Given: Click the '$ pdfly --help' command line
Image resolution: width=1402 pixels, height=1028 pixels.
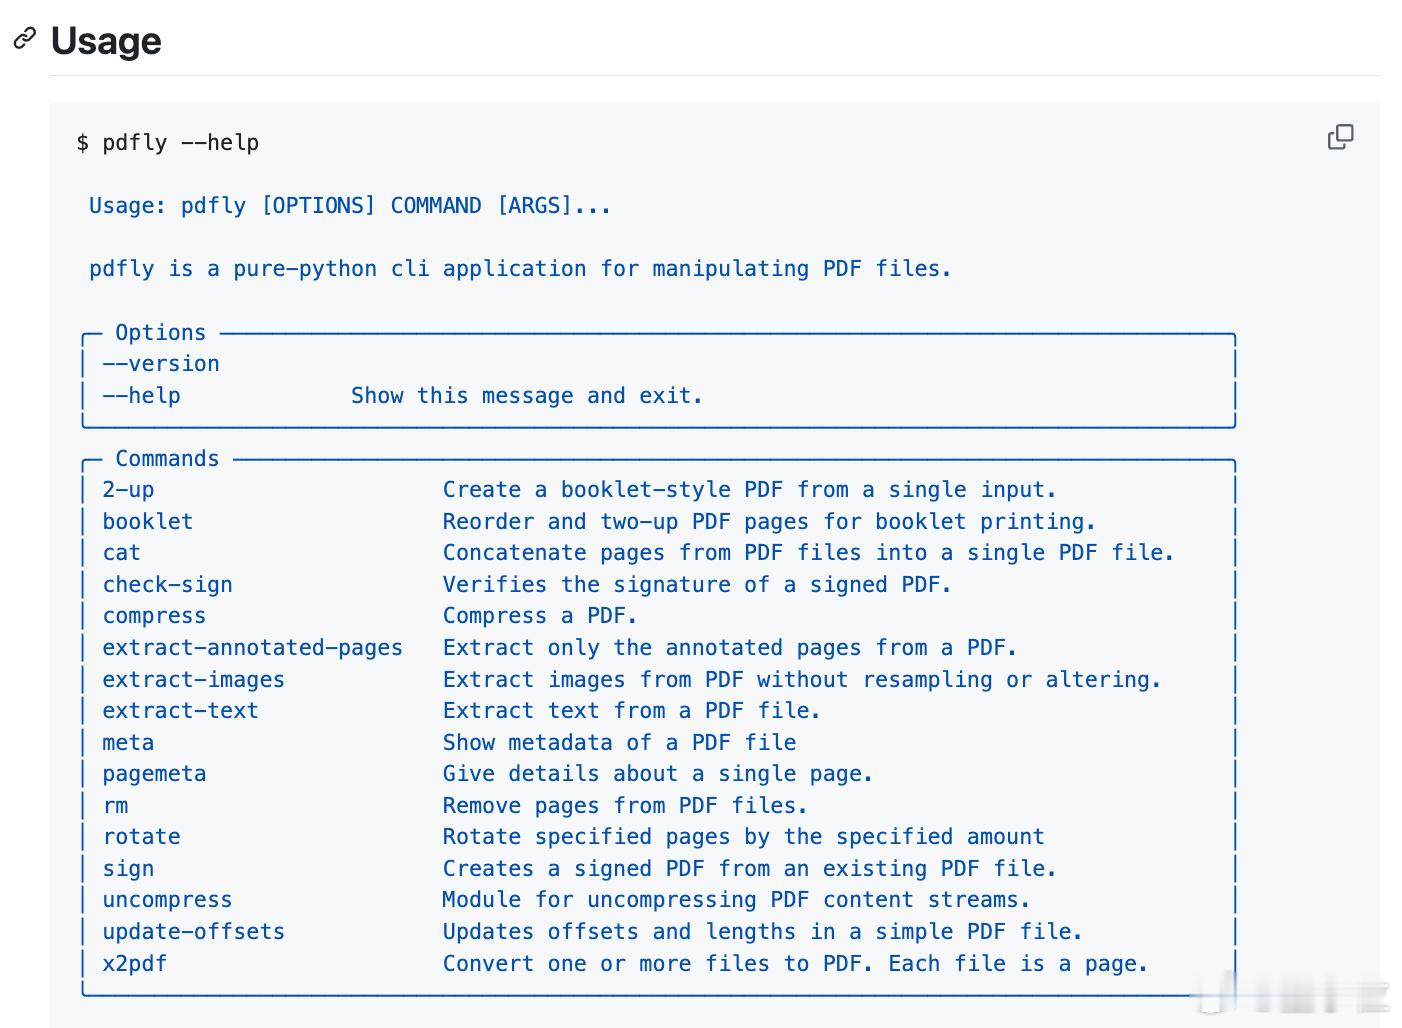Looking at the screenshot, I should coord(167,143).
